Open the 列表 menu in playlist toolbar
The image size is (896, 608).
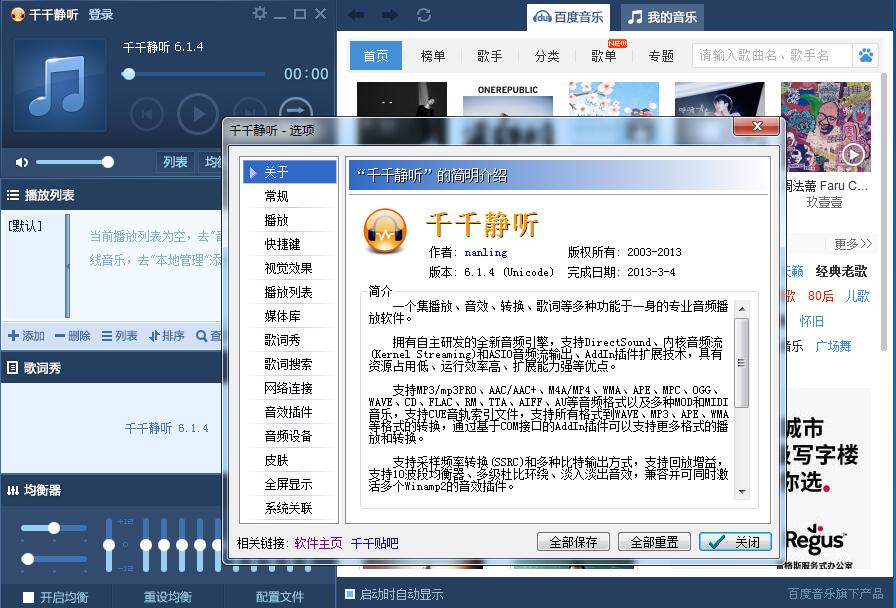pyautogui.click(x=119, y=336)
